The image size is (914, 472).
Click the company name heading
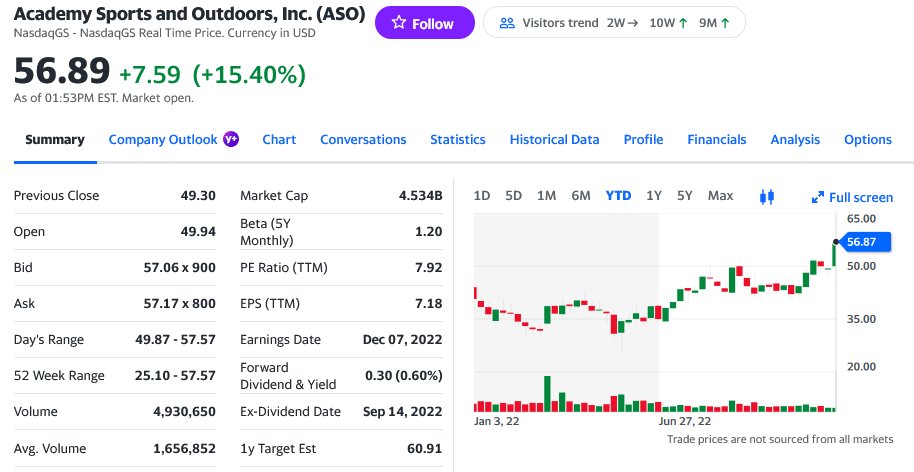189,13
